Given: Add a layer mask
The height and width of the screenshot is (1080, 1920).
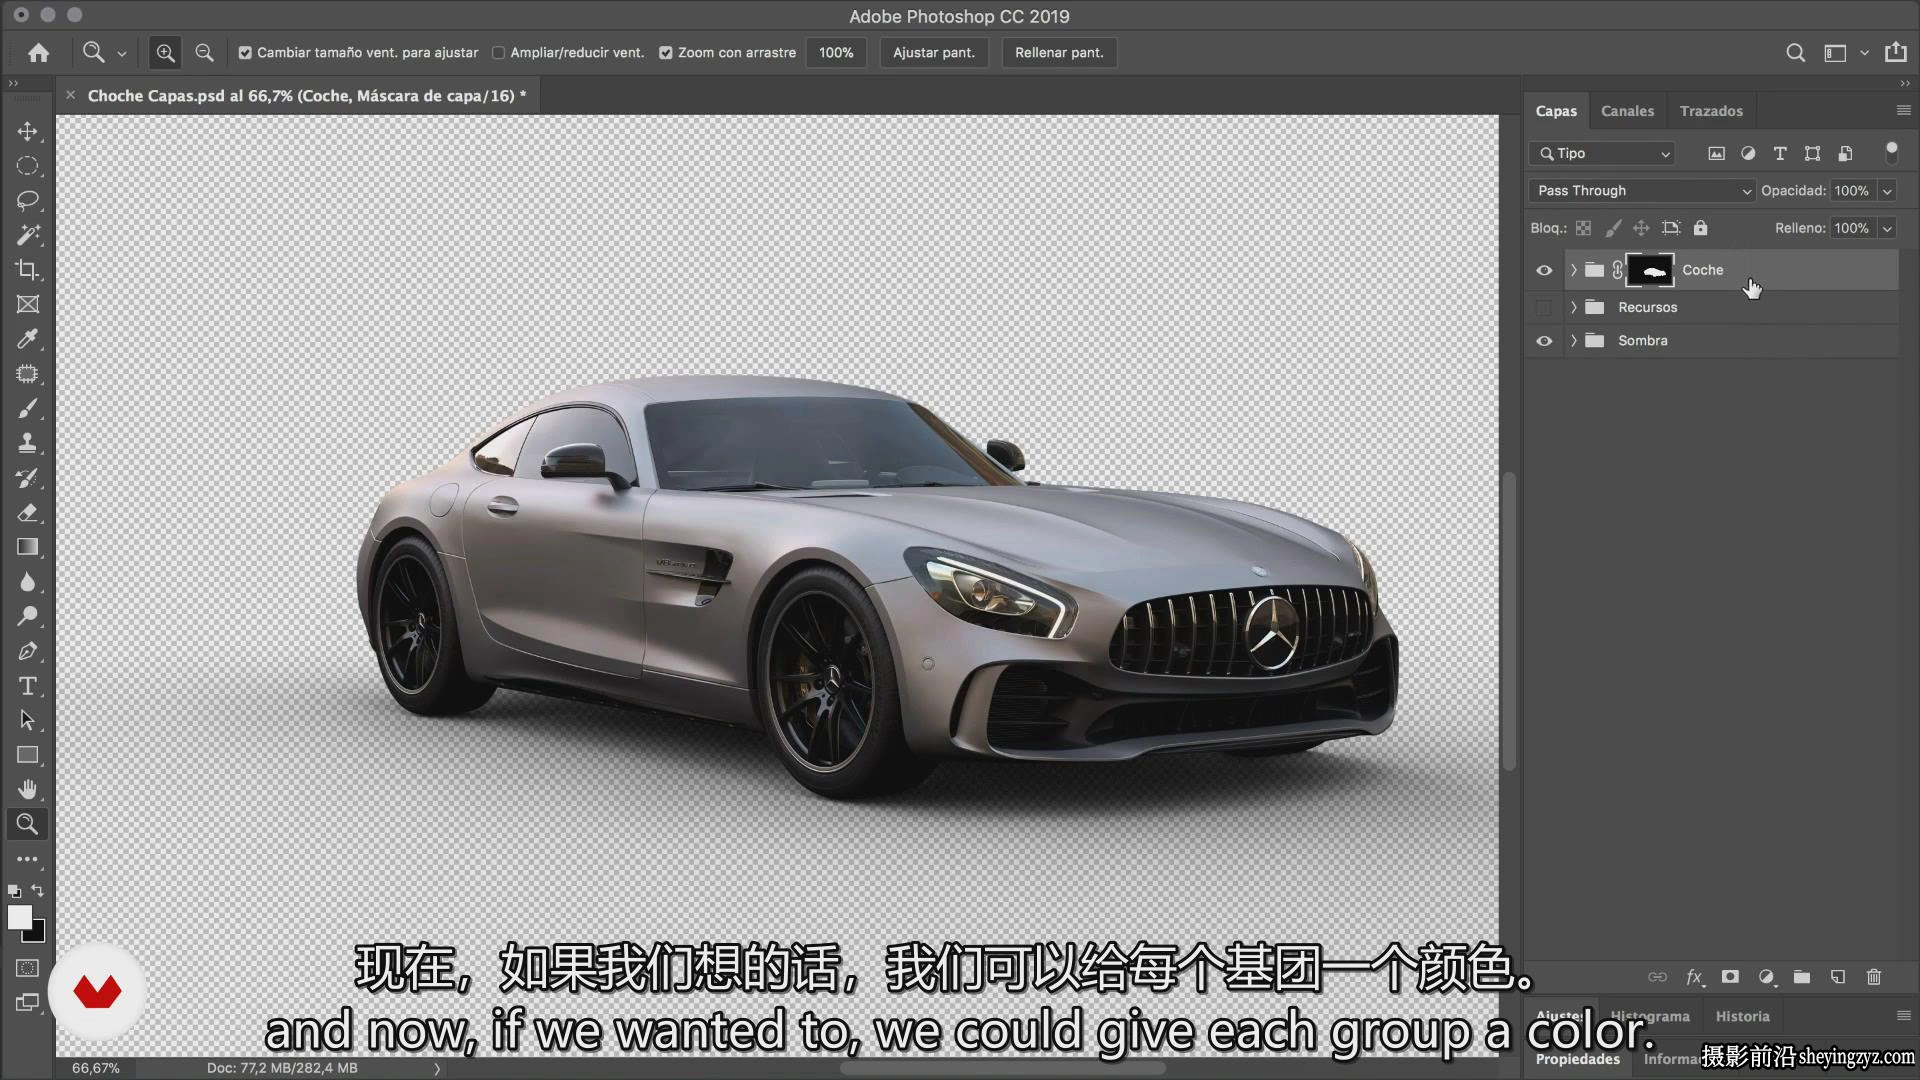Looking at the screenshot, I should pyautogui.click(x=1730, y=977).
